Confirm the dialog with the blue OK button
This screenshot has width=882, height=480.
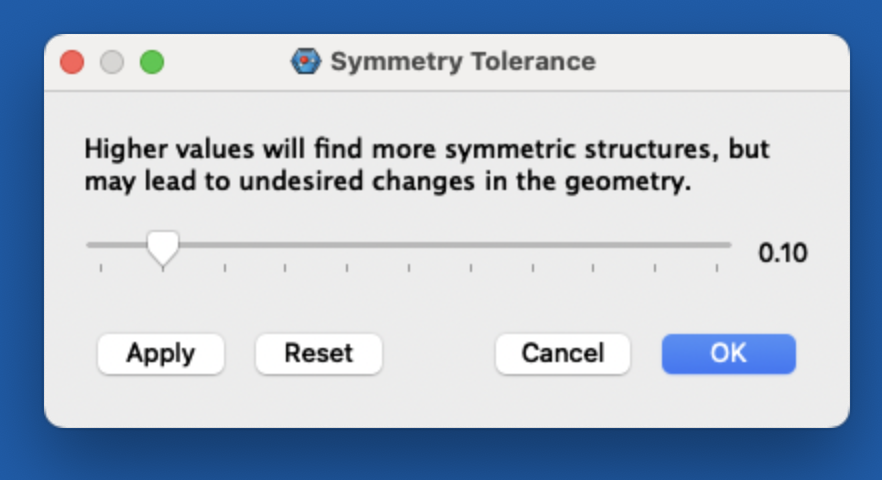click(728, 354)
